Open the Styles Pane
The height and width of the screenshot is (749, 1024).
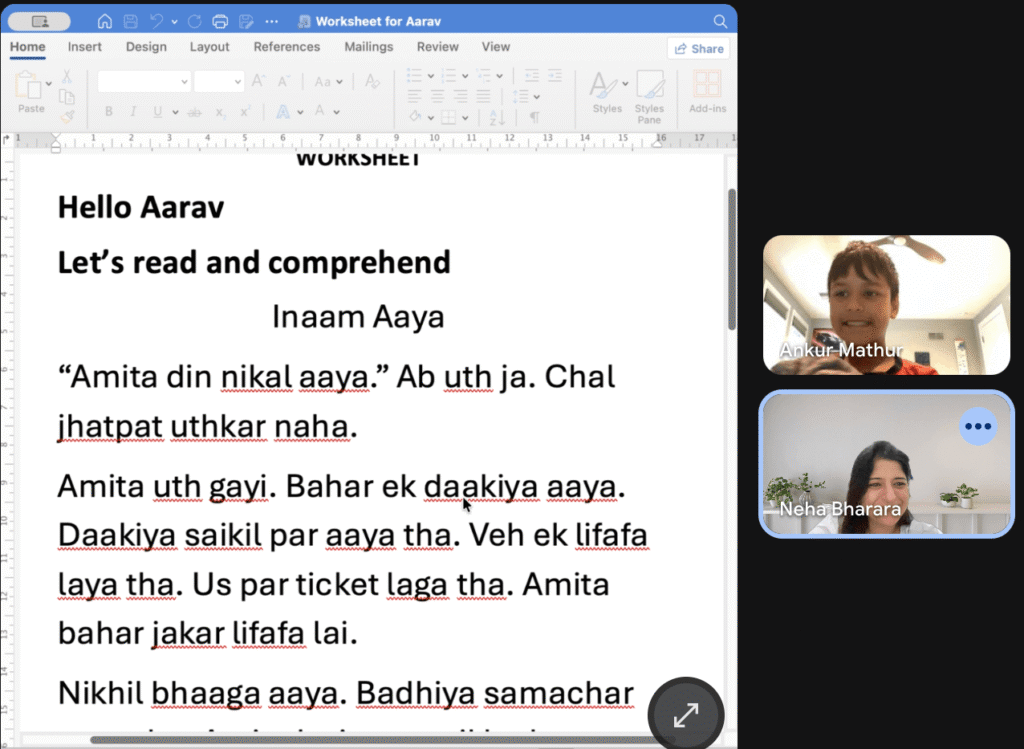[x=649, y=97]
